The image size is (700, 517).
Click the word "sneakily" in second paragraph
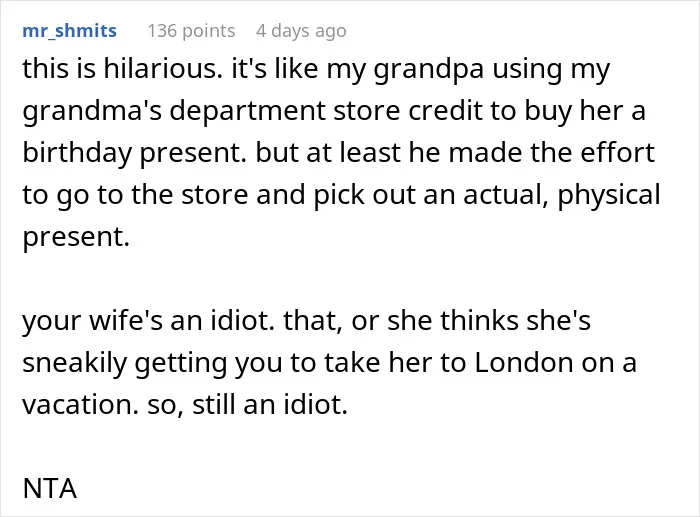click(x=75, y=364)
